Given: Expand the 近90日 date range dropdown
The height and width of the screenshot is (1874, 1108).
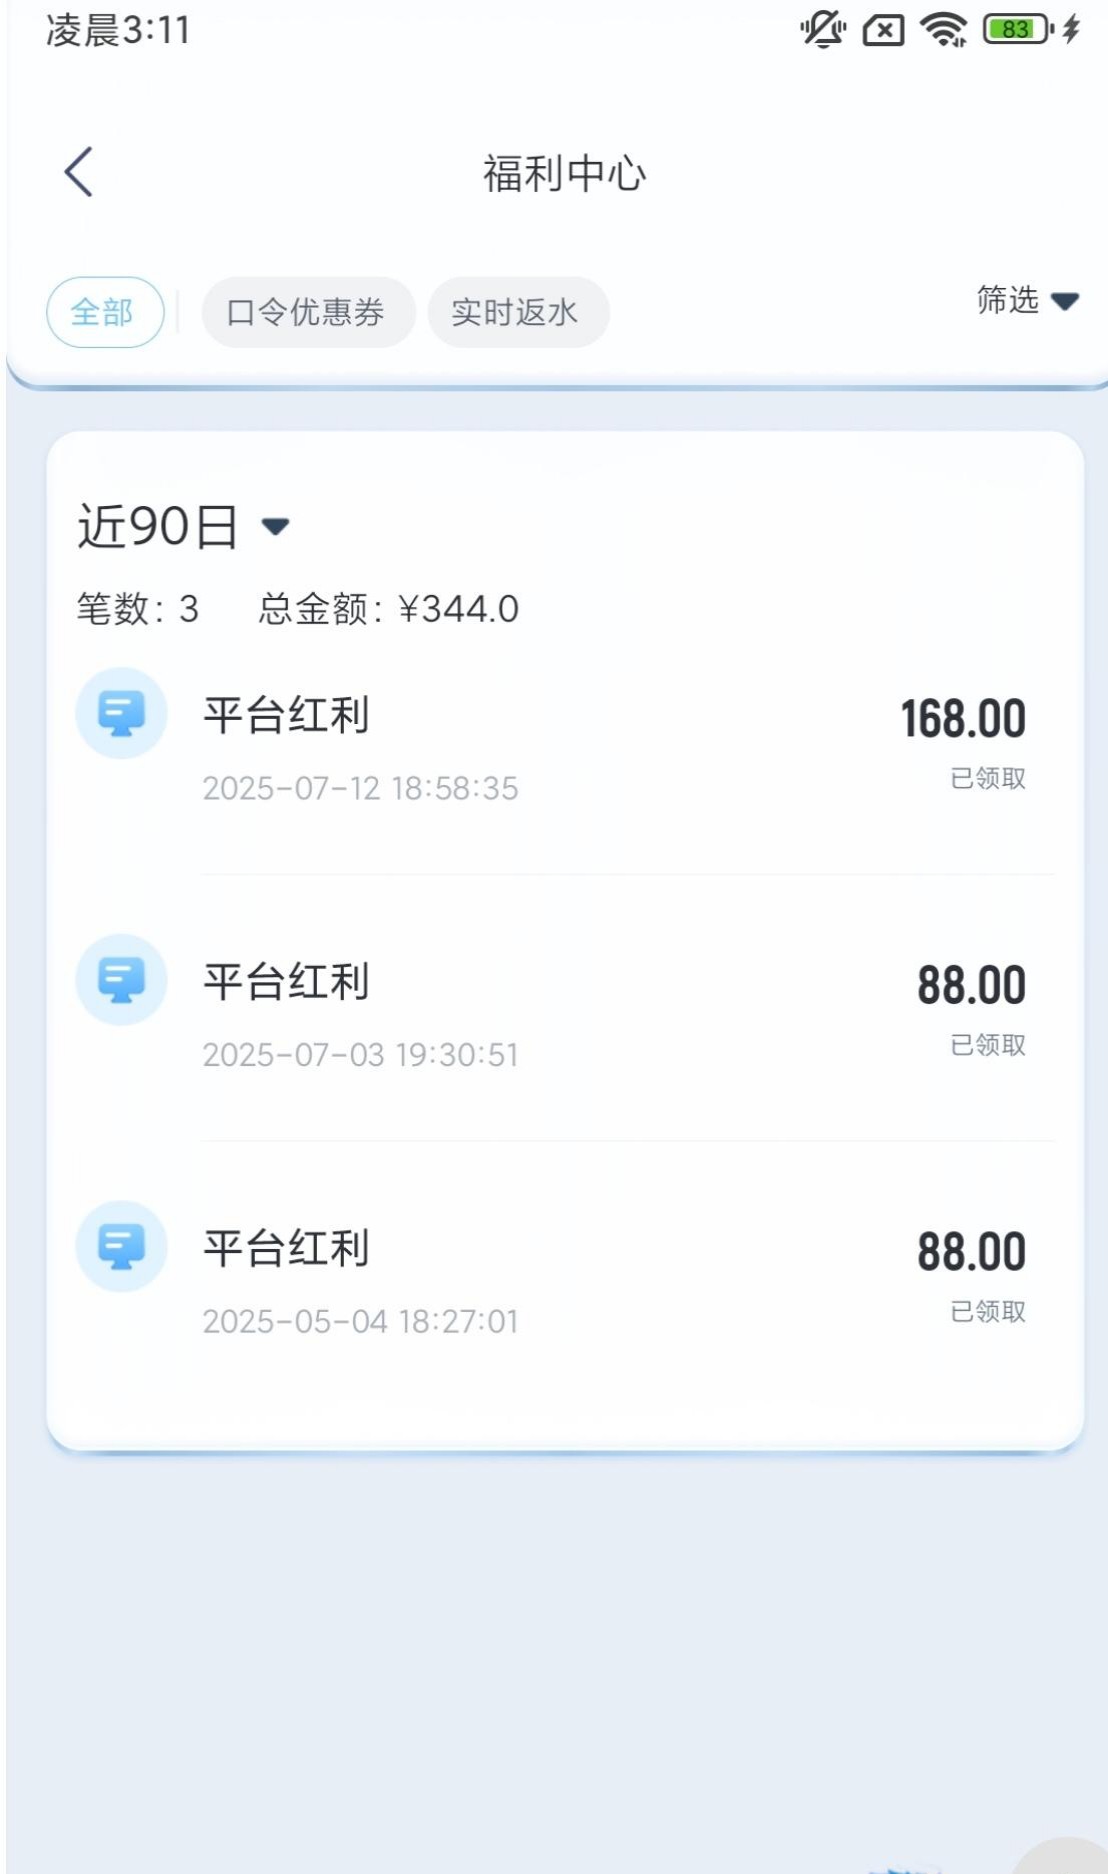Looking at the screenshot, I should click(x=184, y=526).
